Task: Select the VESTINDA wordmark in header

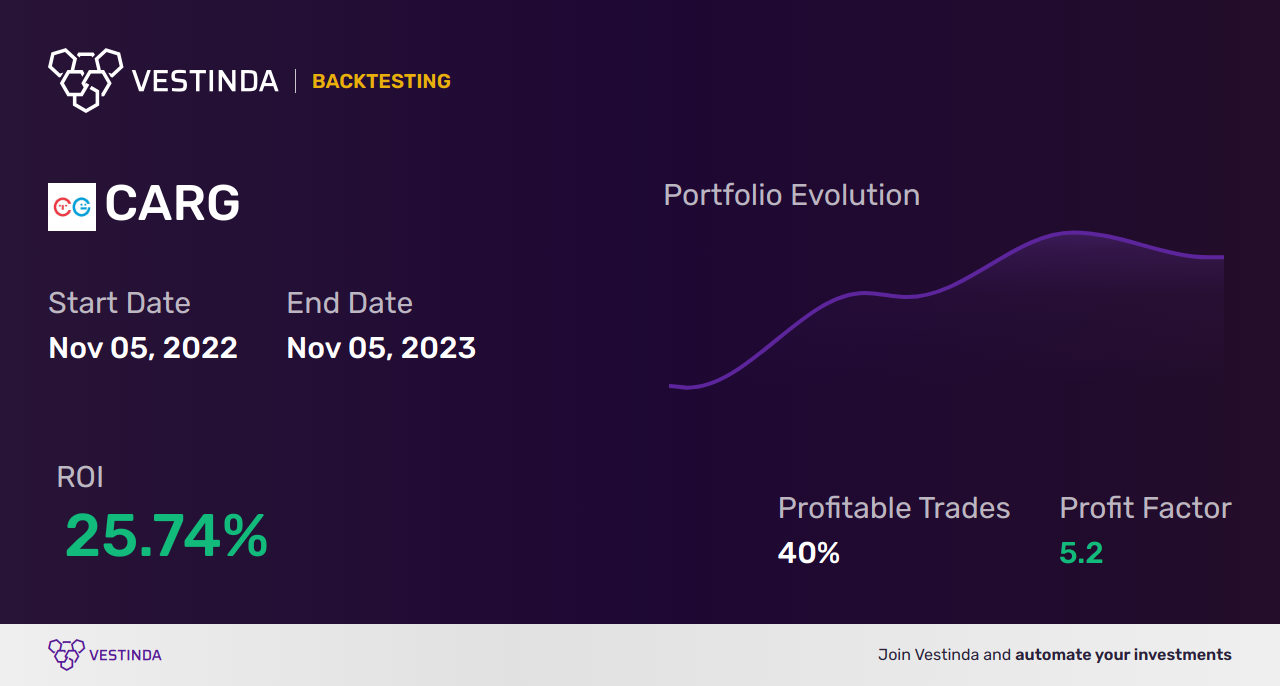Action: point(205,81)
